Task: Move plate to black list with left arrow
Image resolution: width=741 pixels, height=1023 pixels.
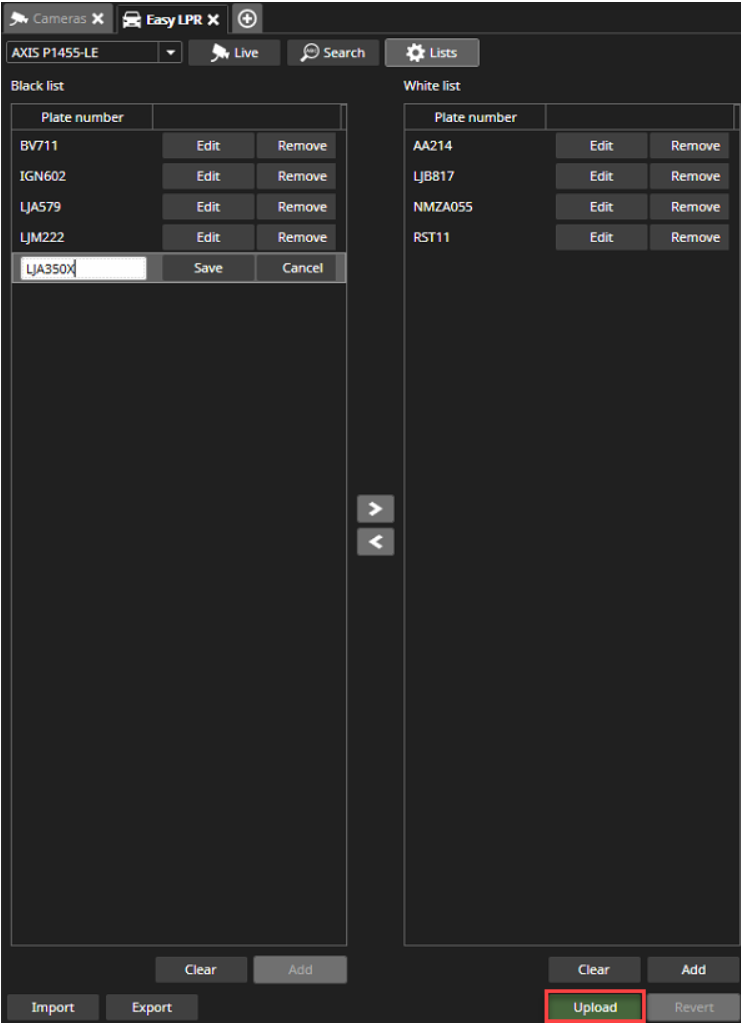Action: click(375, 542)
